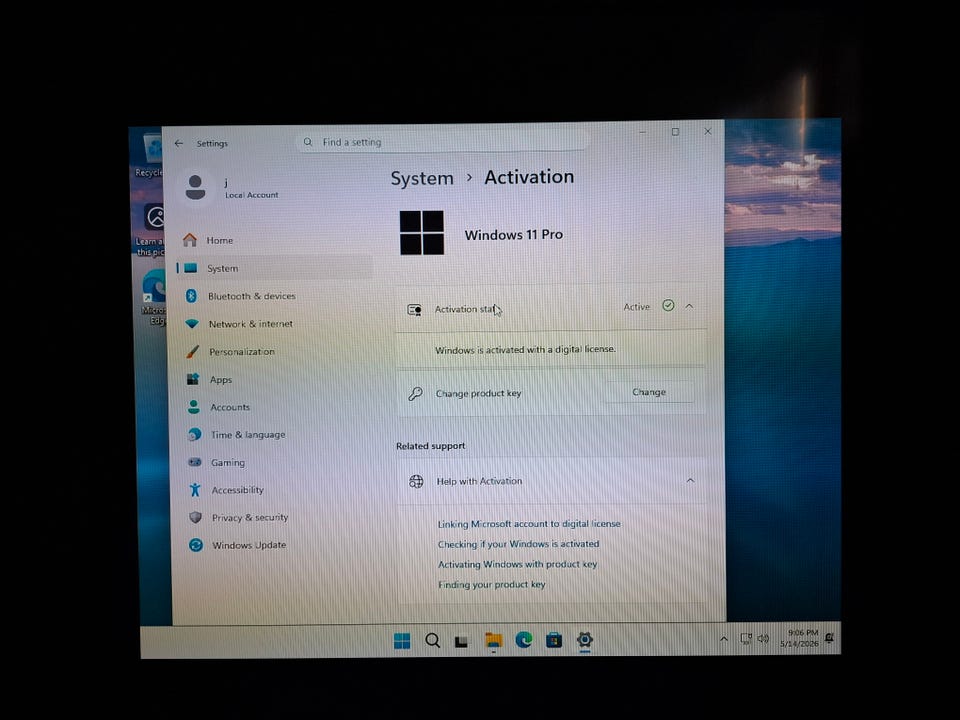
Task: Click the Find a setting search box
Action: tap(442, 142)
